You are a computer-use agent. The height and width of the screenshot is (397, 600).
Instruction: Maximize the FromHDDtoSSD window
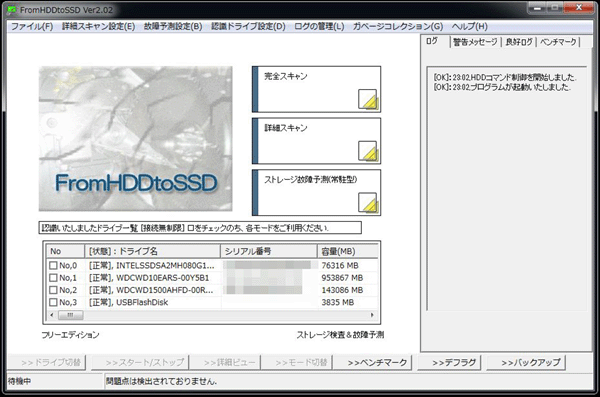click(555, 8)
